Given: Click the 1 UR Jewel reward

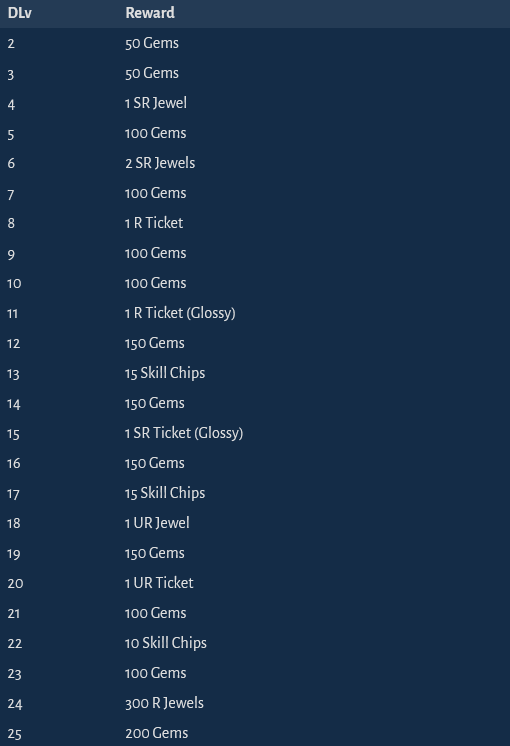Looking at the screenshot, I should pos(157,523).
